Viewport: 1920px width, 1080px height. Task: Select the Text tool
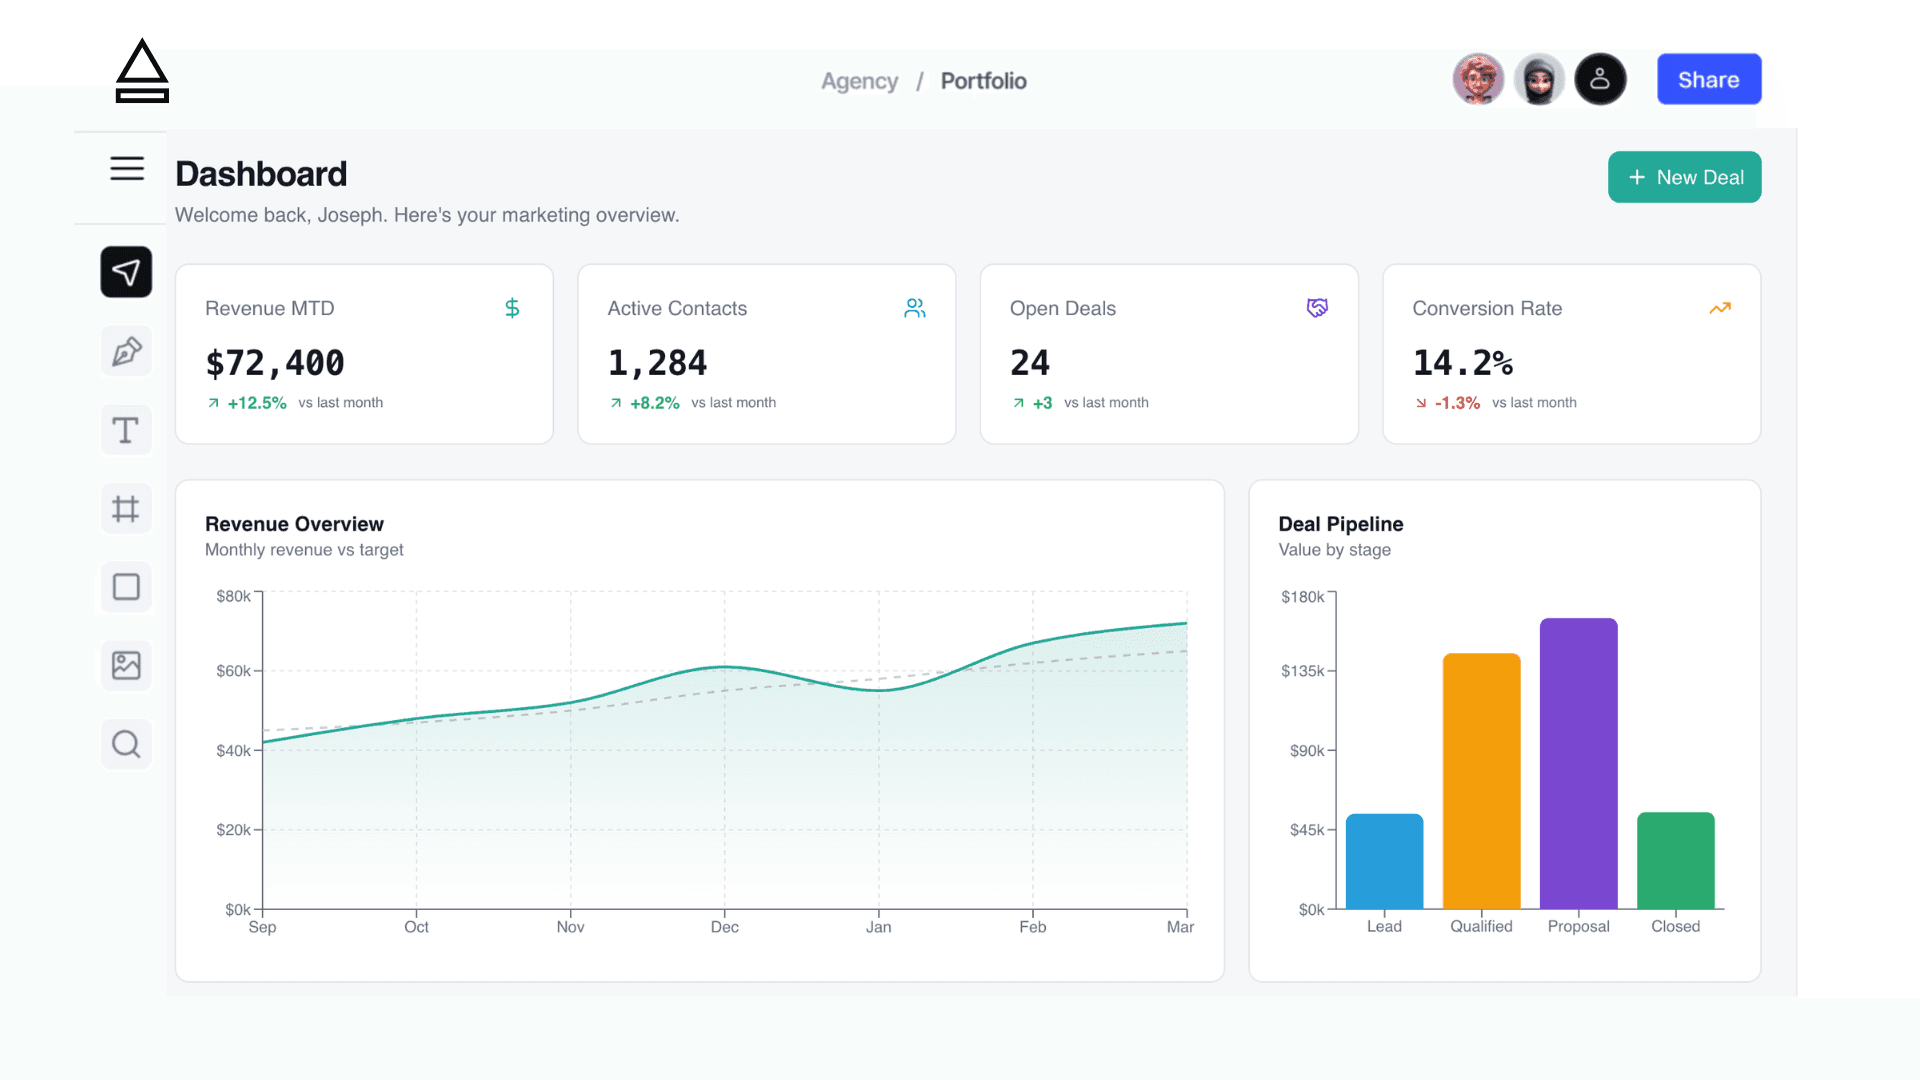coord(126,430)
